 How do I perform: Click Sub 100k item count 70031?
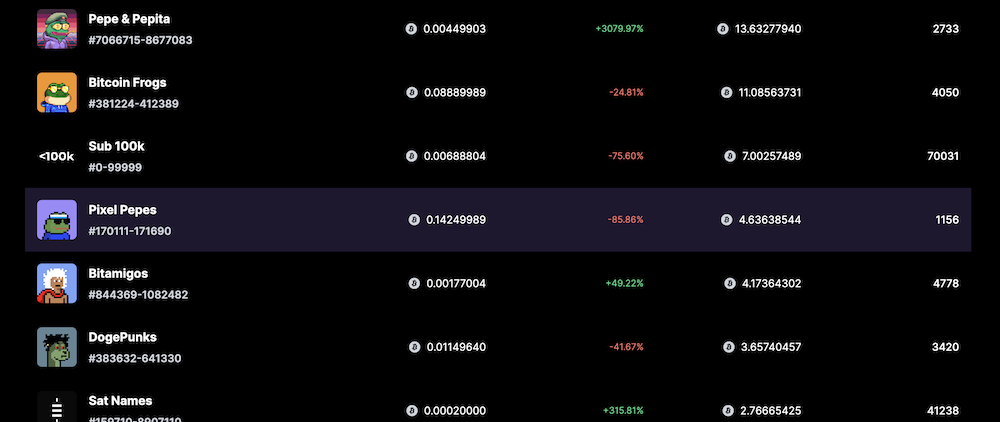tap(943, 156)
